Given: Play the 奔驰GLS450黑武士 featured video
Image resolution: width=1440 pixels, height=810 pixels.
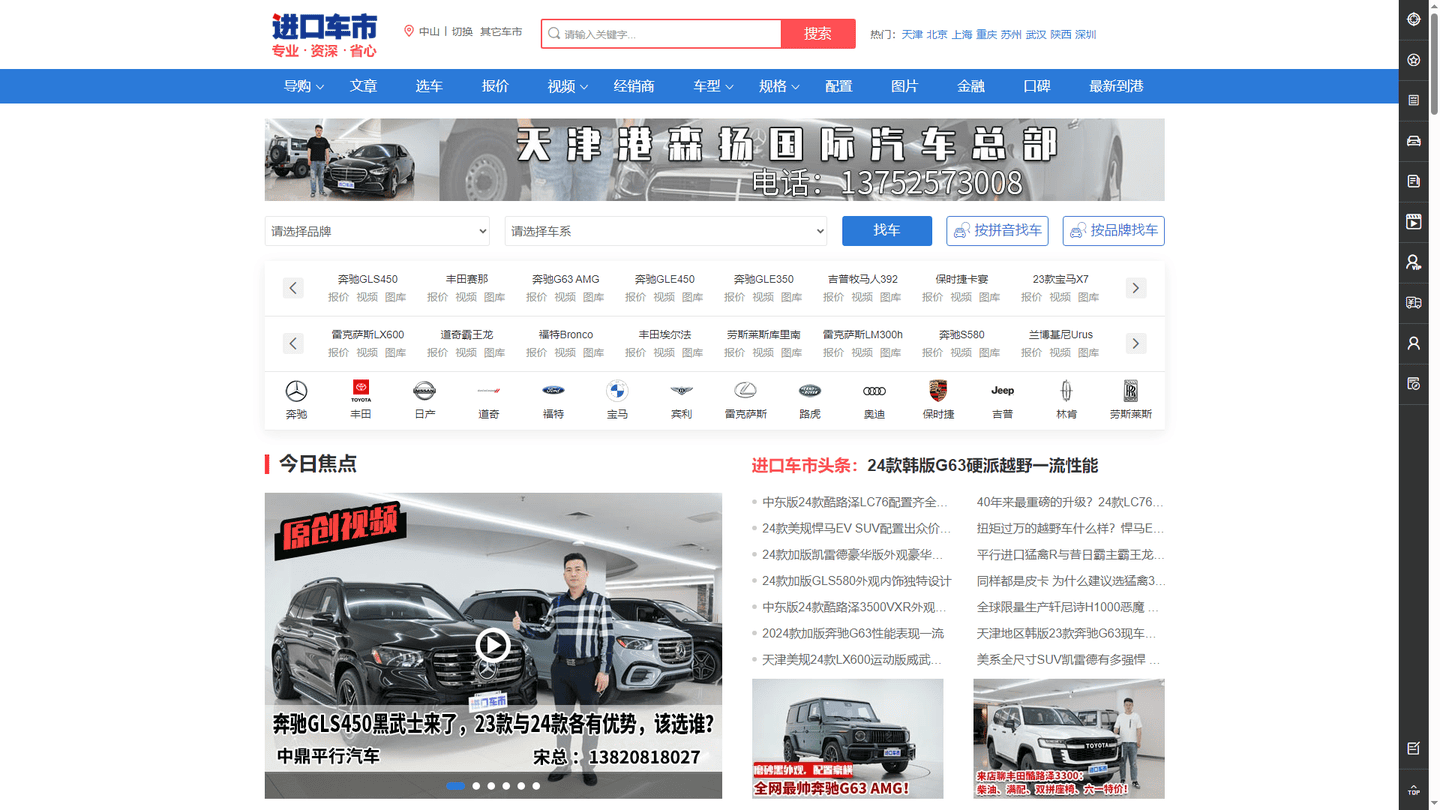Looking at the screenshot, I should pyautogui.click(x=492, y=645).
